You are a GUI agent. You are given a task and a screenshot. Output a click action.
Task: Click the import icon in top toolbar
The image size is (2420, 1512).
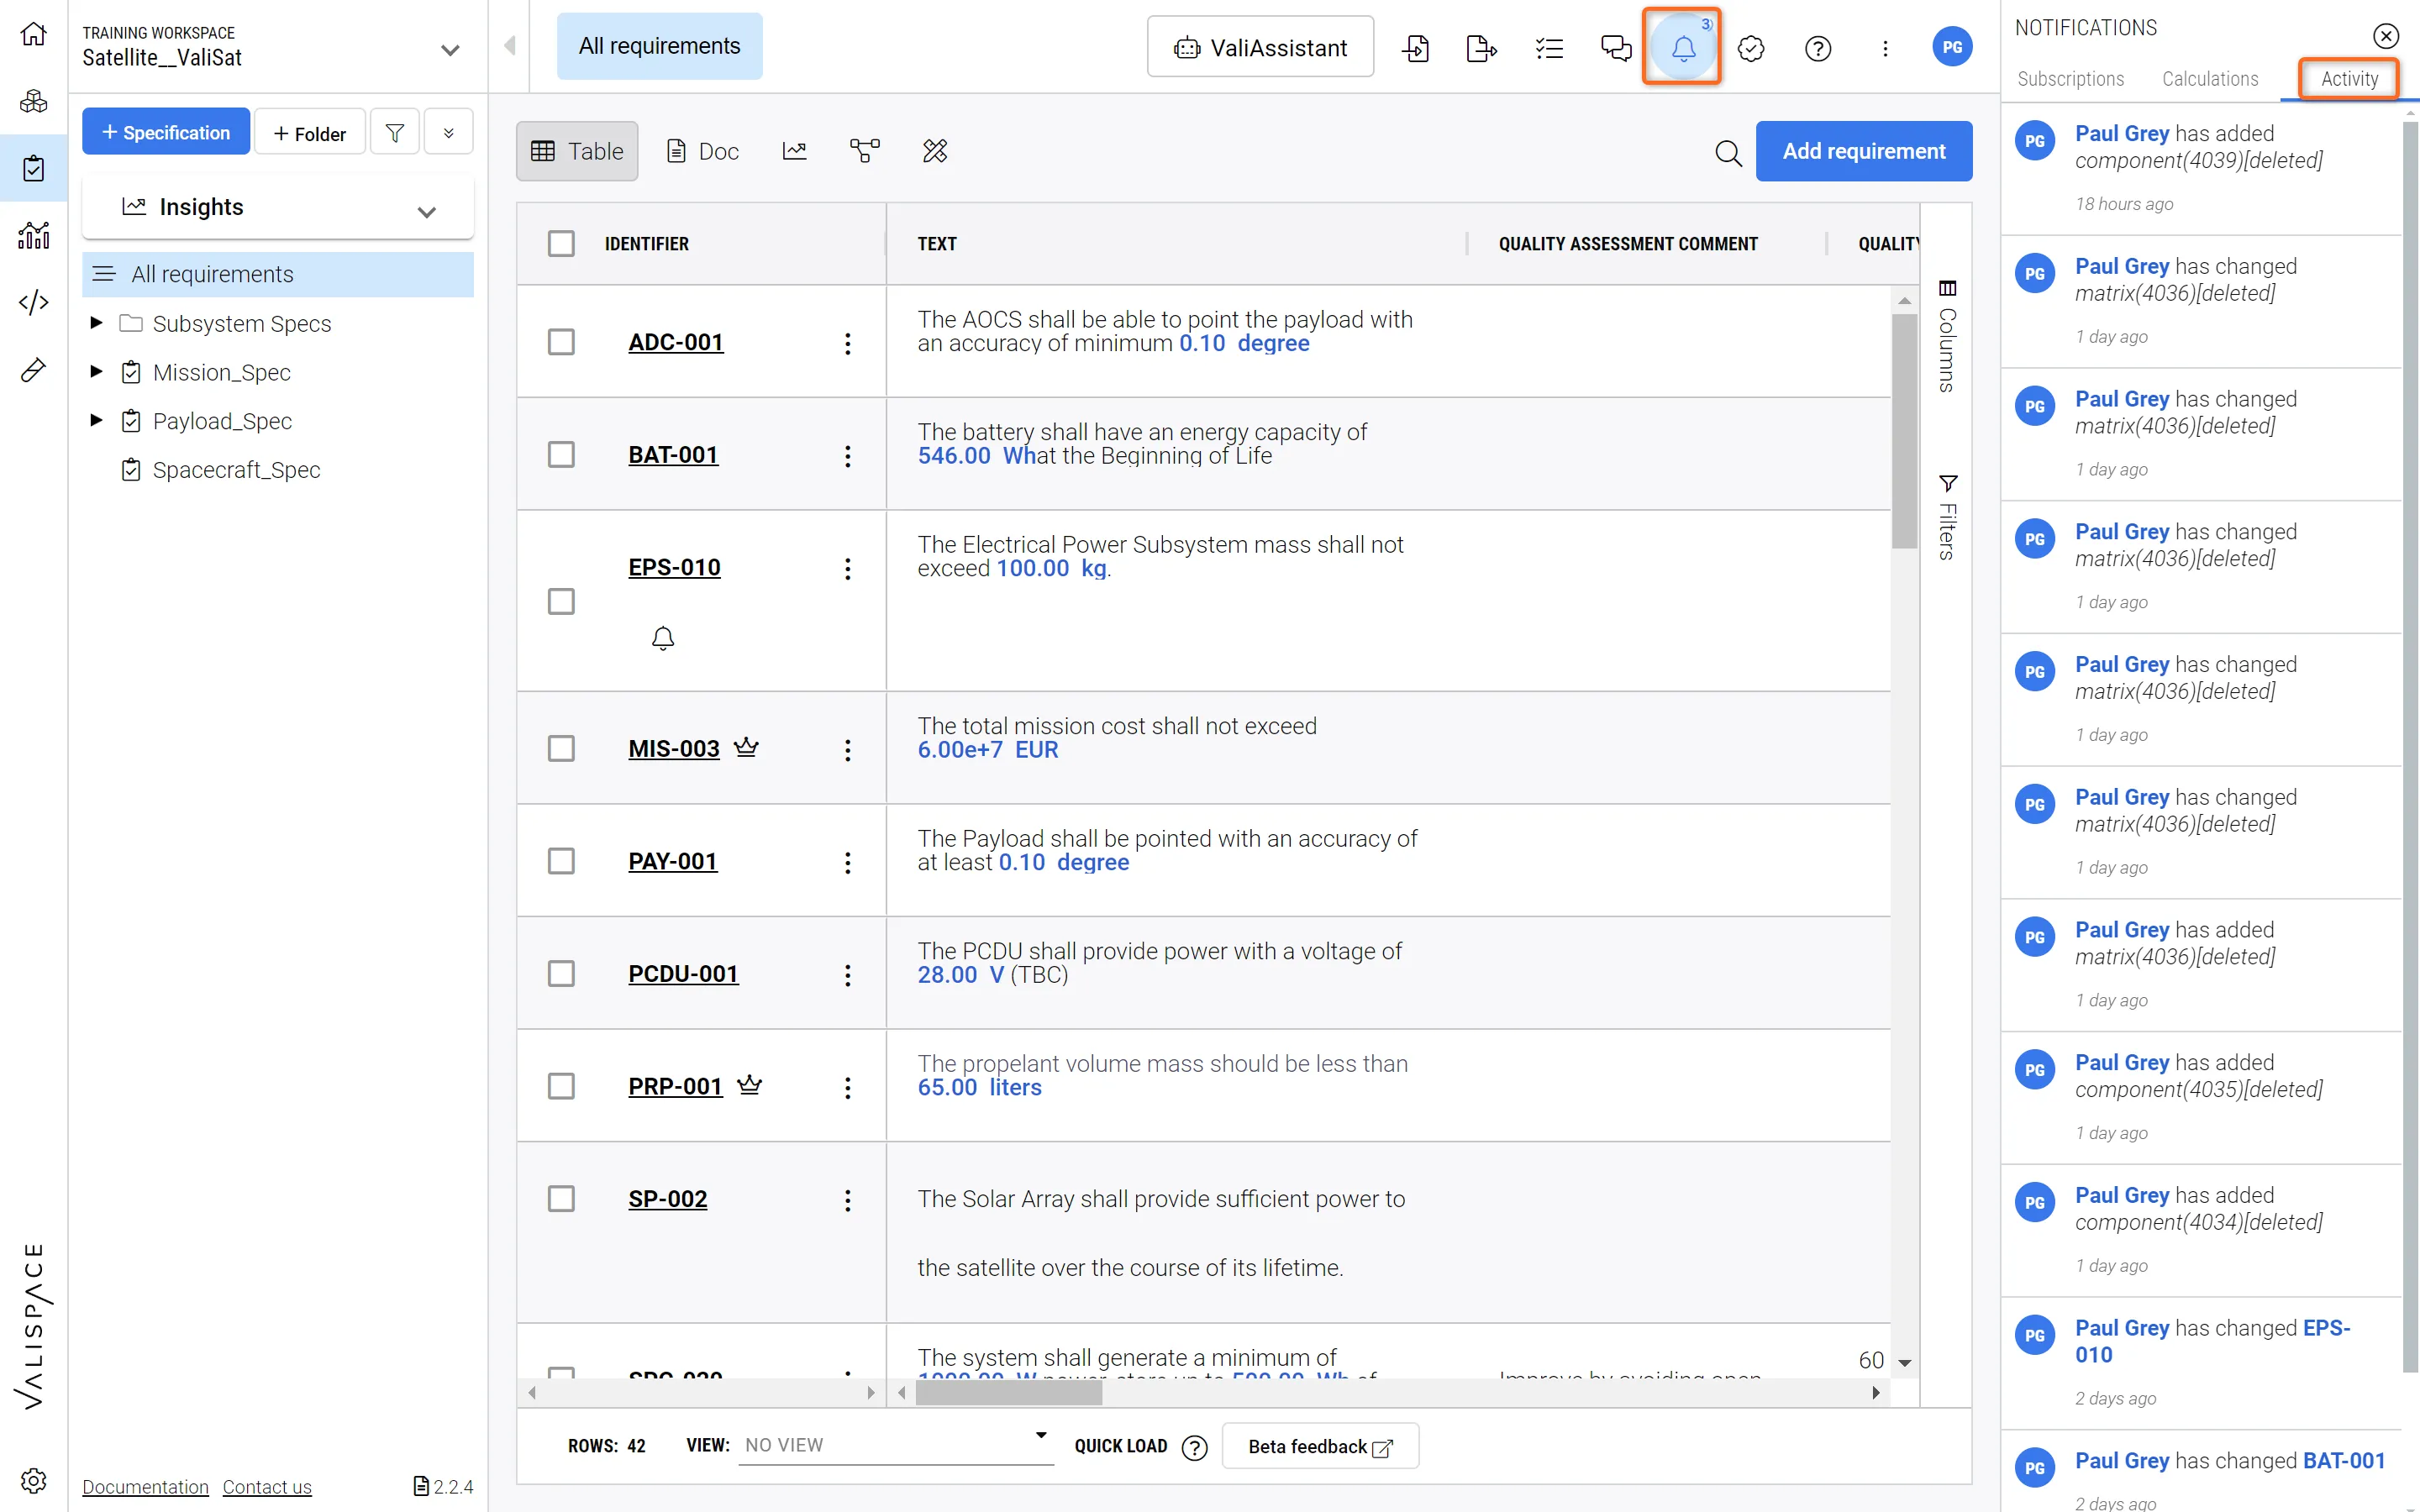[1415, 47]
